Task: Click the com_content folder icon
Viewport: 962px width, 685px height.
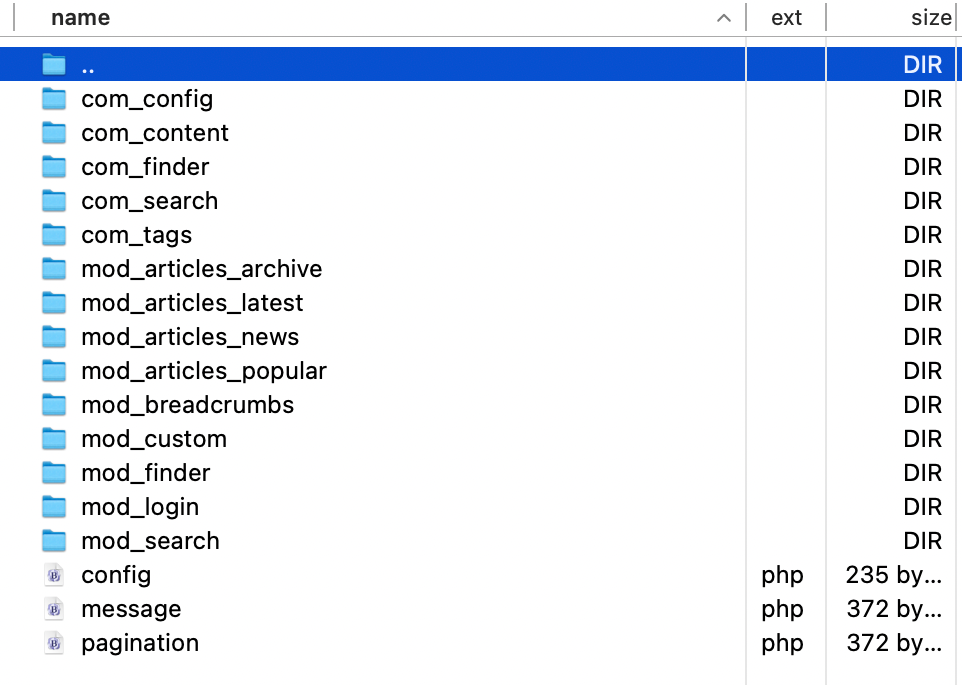Action: 54,133
